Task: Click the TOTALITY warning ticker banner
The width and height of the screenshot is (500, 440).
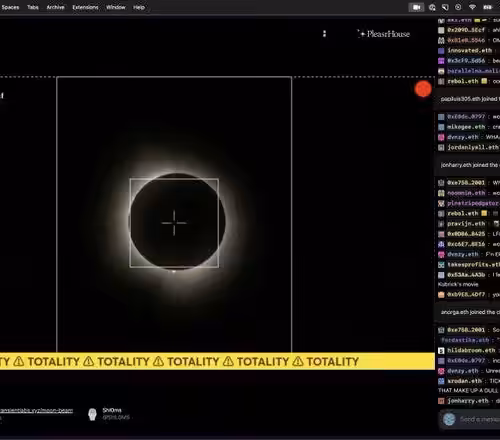Action: (x=217, y=361)
